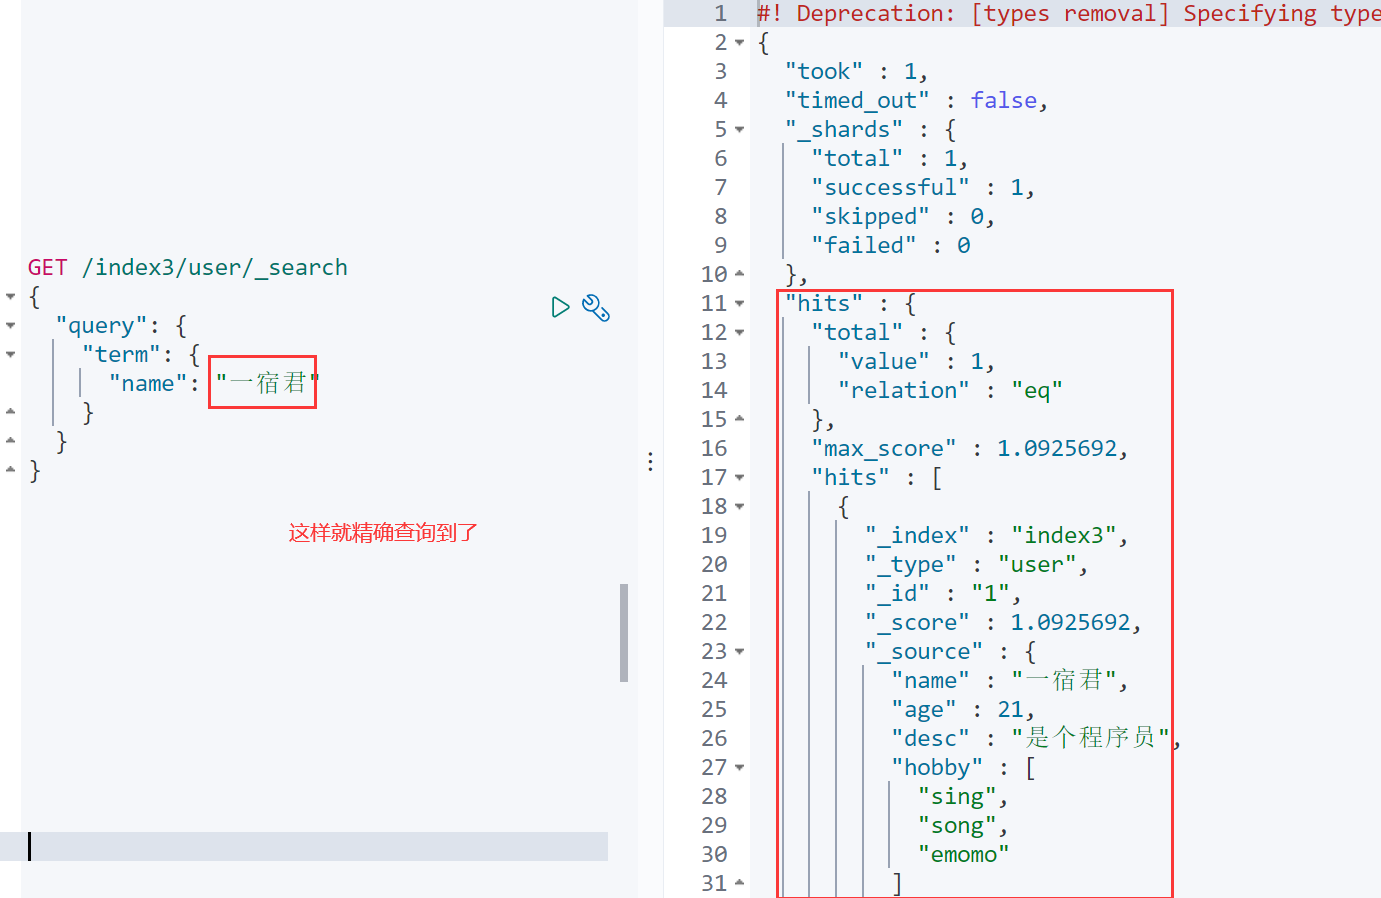This screenshot has width=1381, height=898.
Task: Click the "_id" "1" value
Action: (x=991, y=594)
